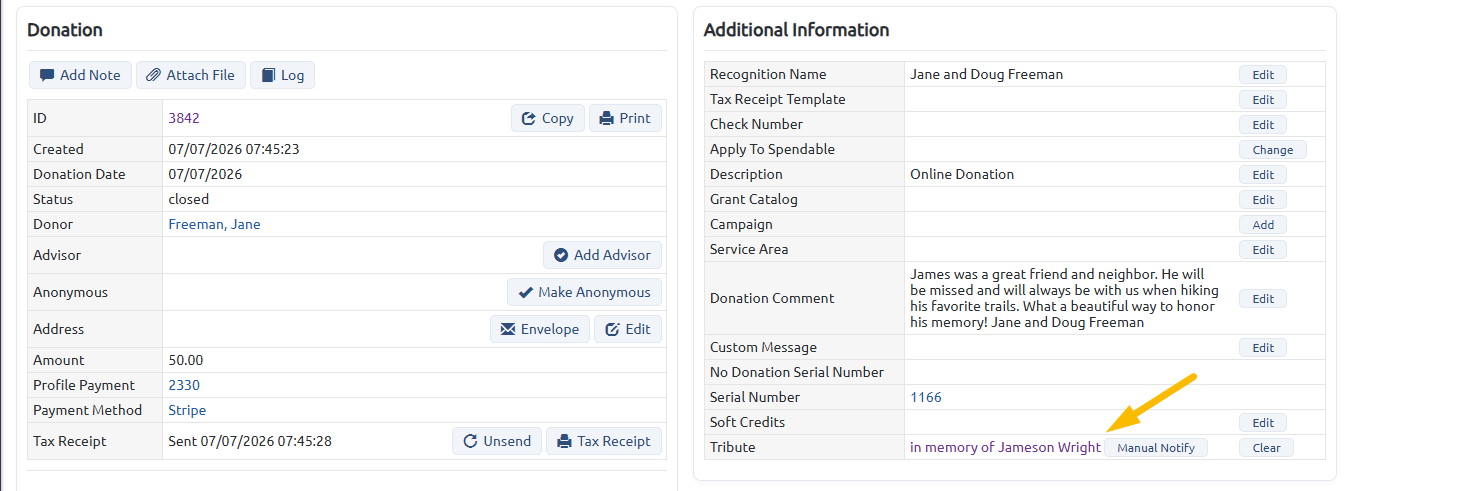The image size is (1462, 491).
Task: Print the donation record
Action: 625,118
